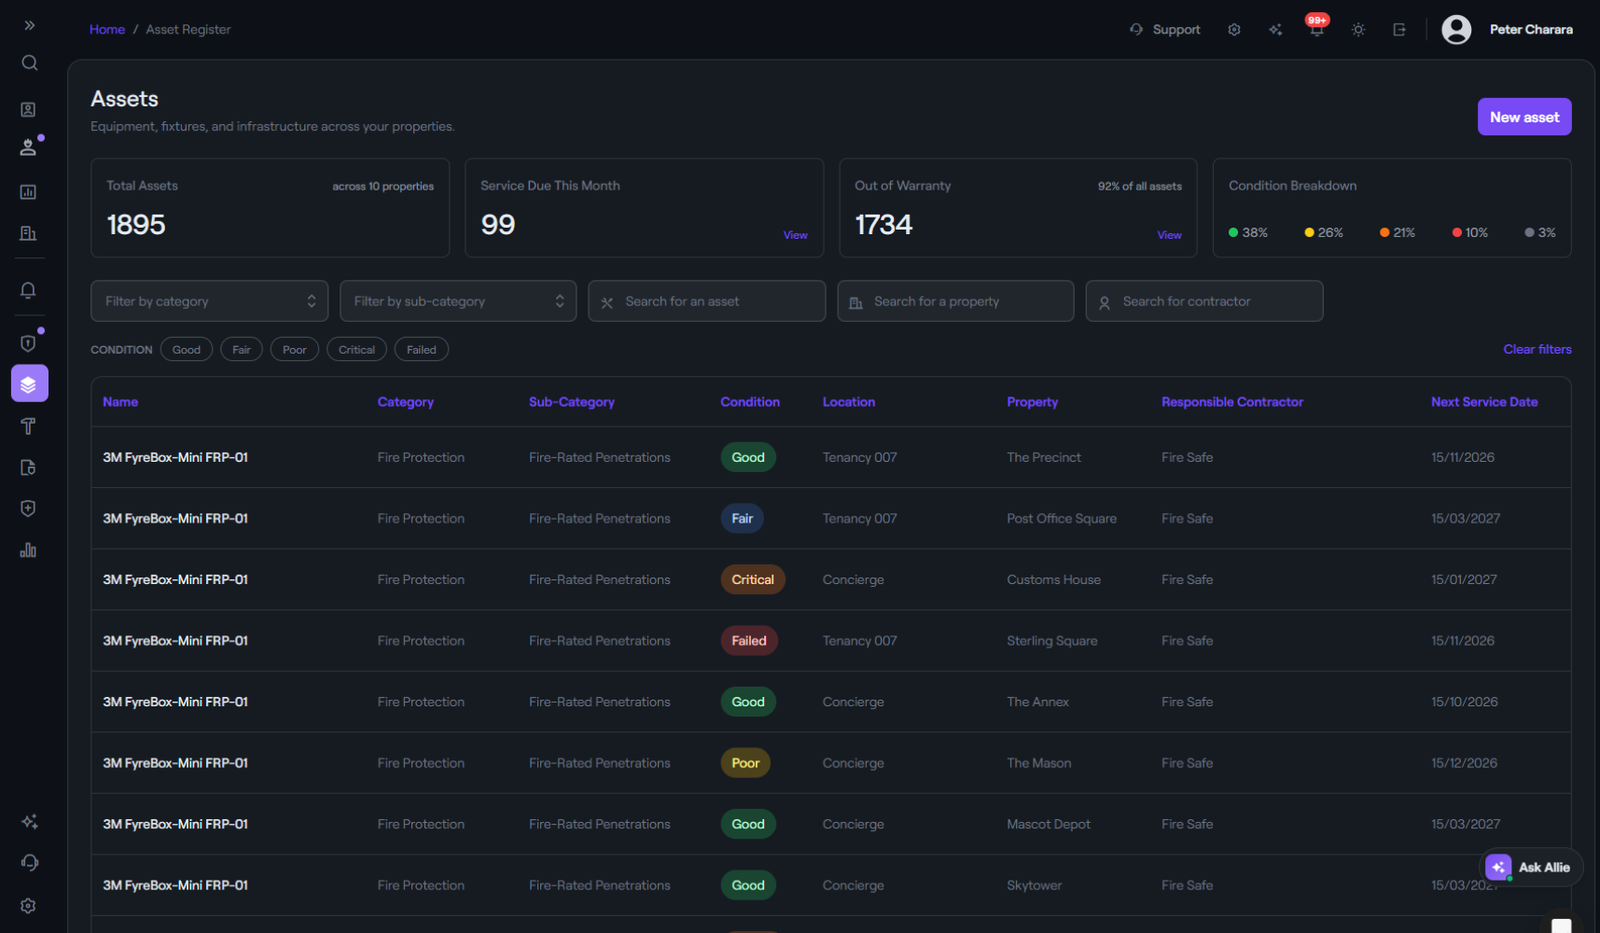Toggle the Critical condition filter chip
Screen dimensions: 1600x933
tap(356, 349)
